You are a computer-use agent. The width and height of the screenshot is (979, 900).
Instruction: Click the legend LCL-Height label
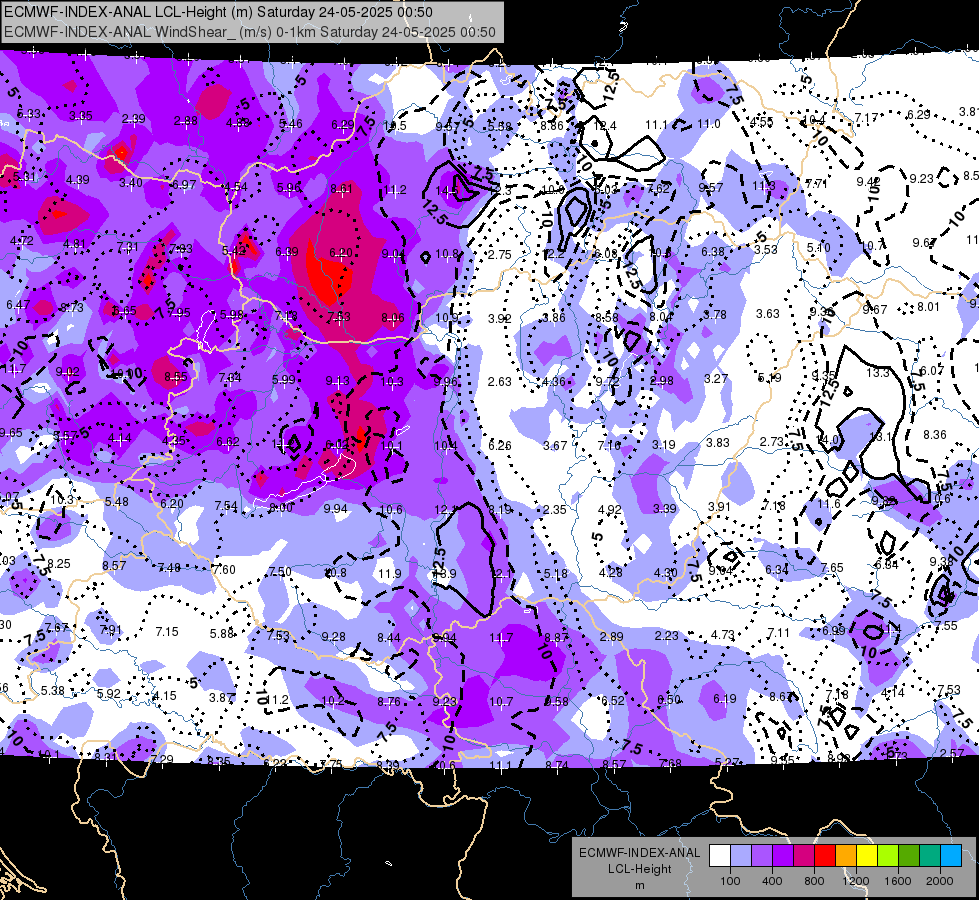point(639,869)
